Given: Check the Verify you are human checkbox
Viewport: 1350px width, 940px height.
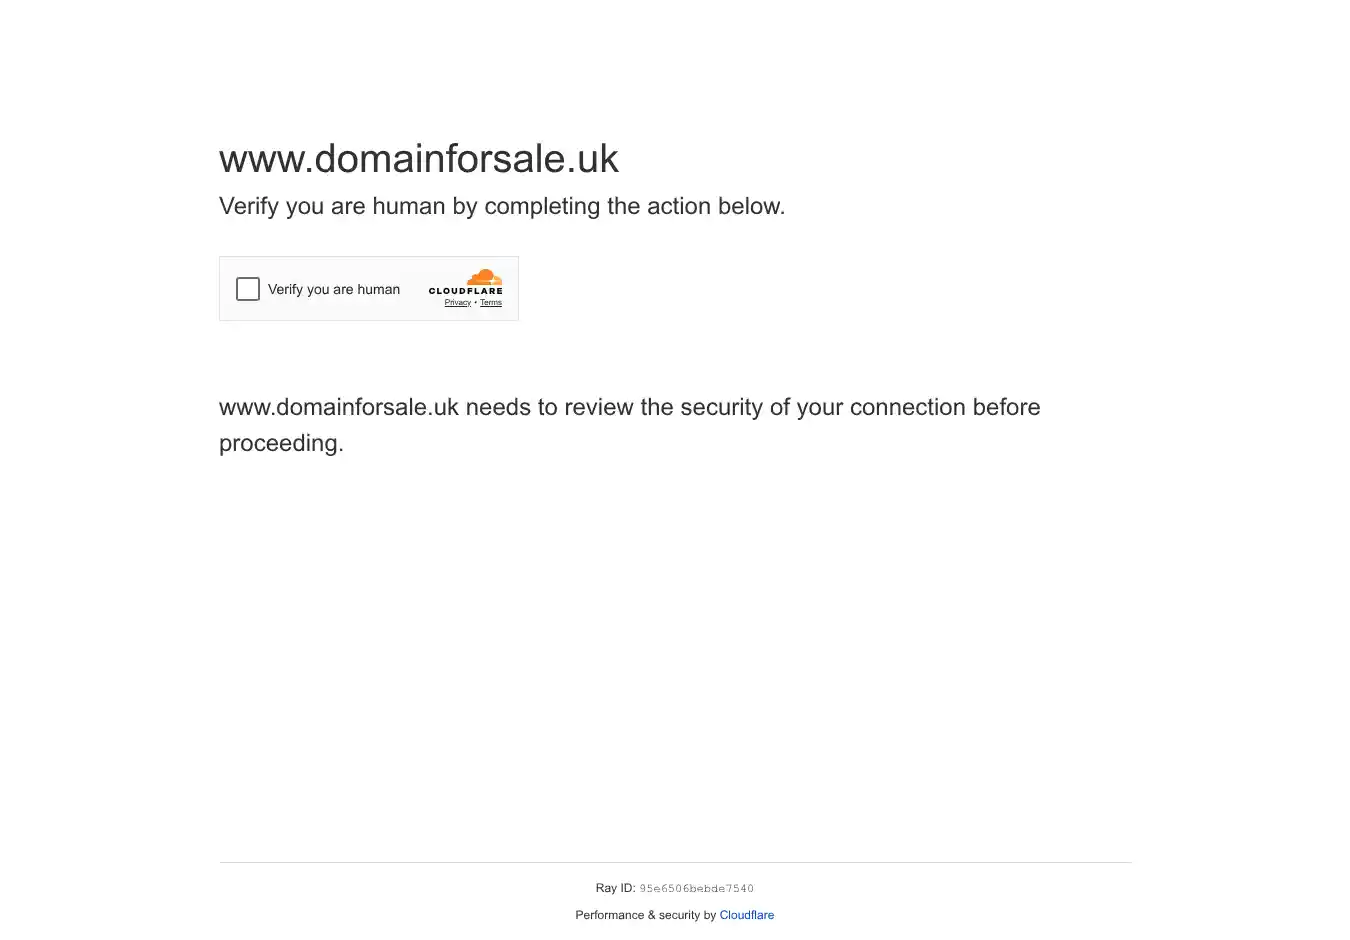Looking at the screenshot, I should 248,289.
